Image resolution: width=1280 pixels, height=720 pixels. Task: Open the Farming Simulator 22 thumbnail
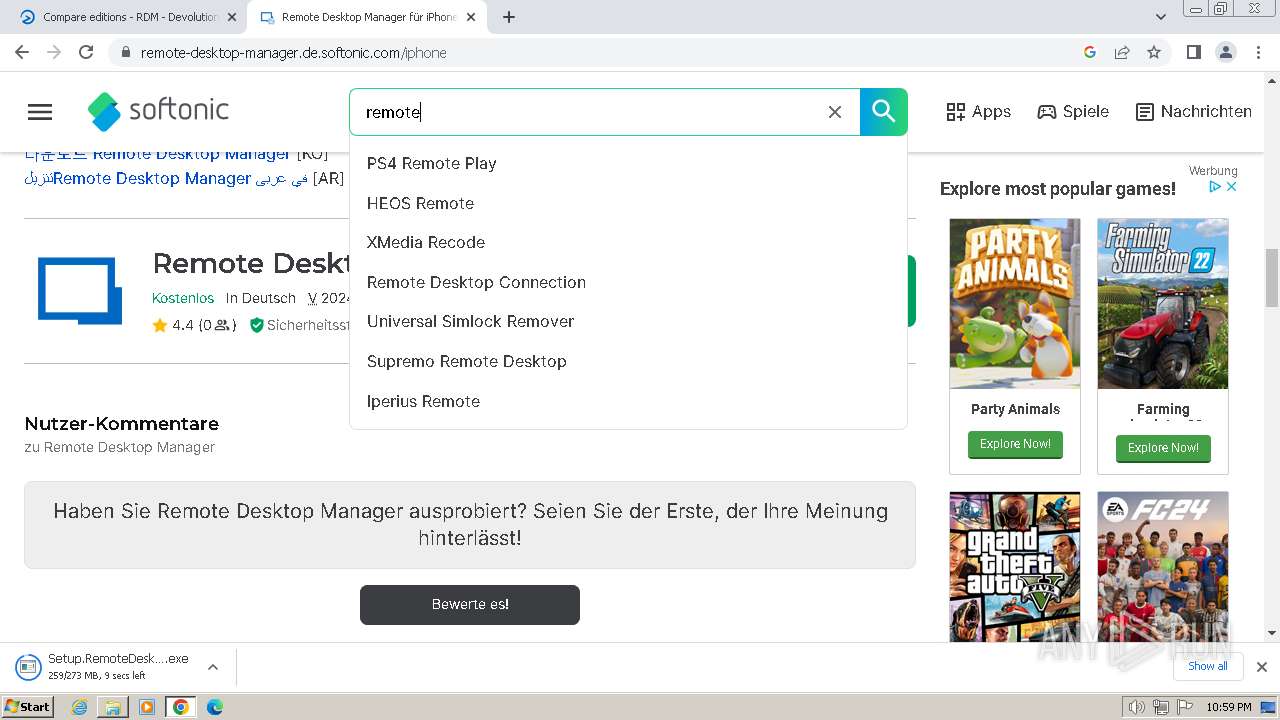click(x=1163, y=304)
